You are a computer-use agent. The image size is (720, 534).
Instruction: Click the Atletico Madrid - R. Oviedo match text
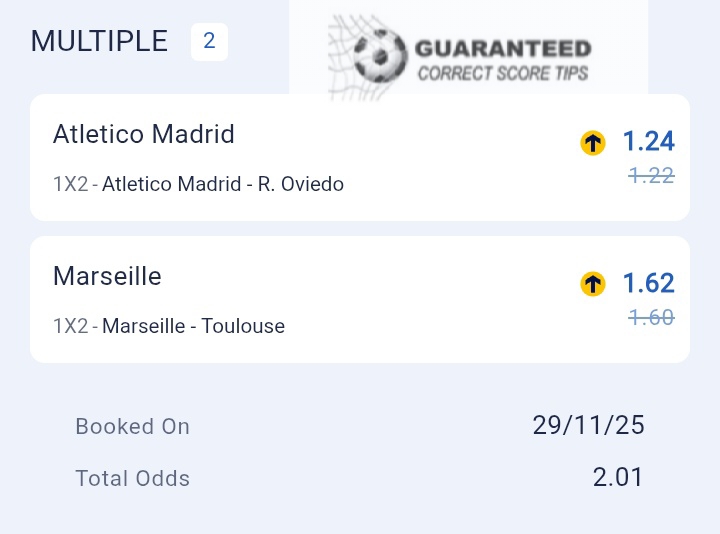(223, 184)
